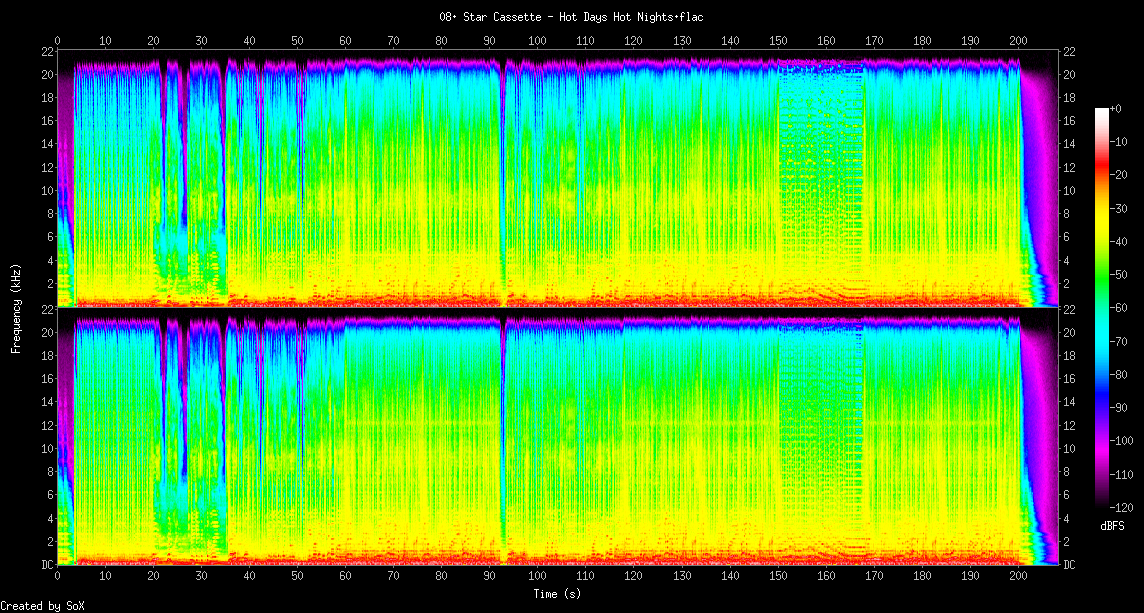The width and height of the screenshot is (1144, 613).
Task: Click the "dBFS" label under the color scale
Action: point(1113,525)
